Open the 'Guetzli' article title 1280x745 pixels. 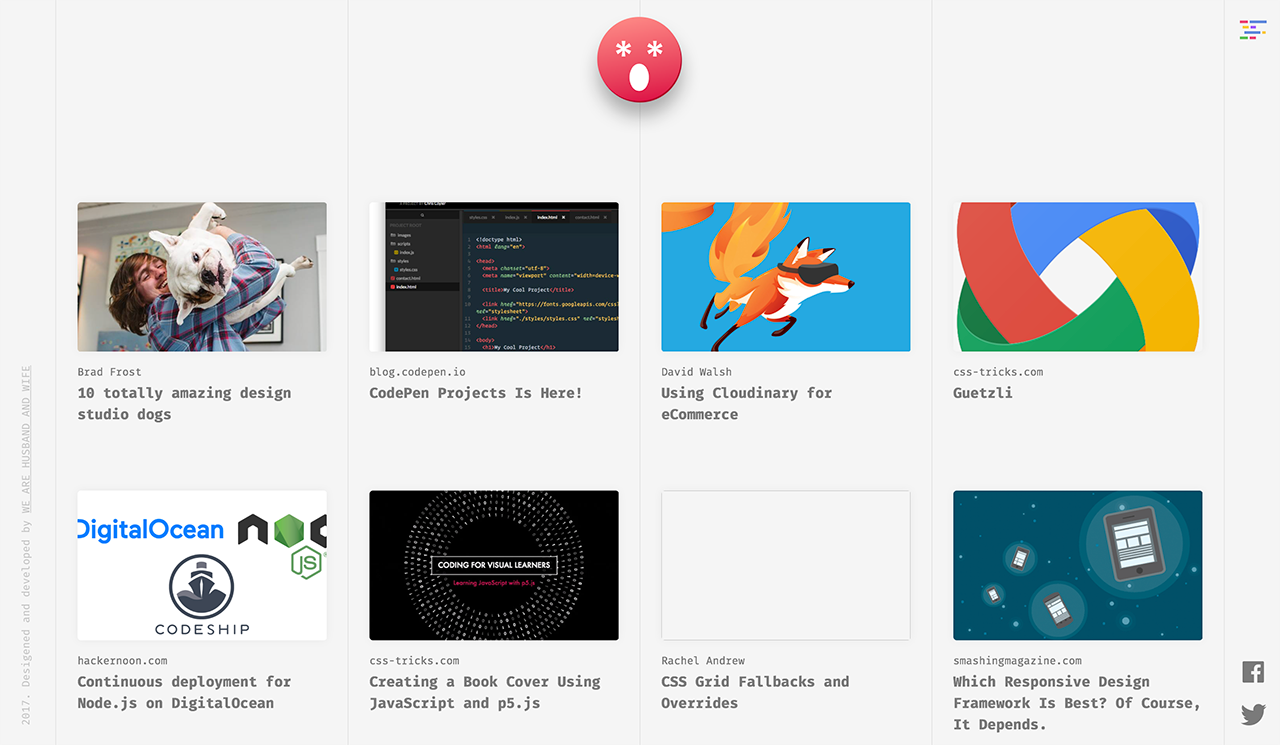(983, 393)
